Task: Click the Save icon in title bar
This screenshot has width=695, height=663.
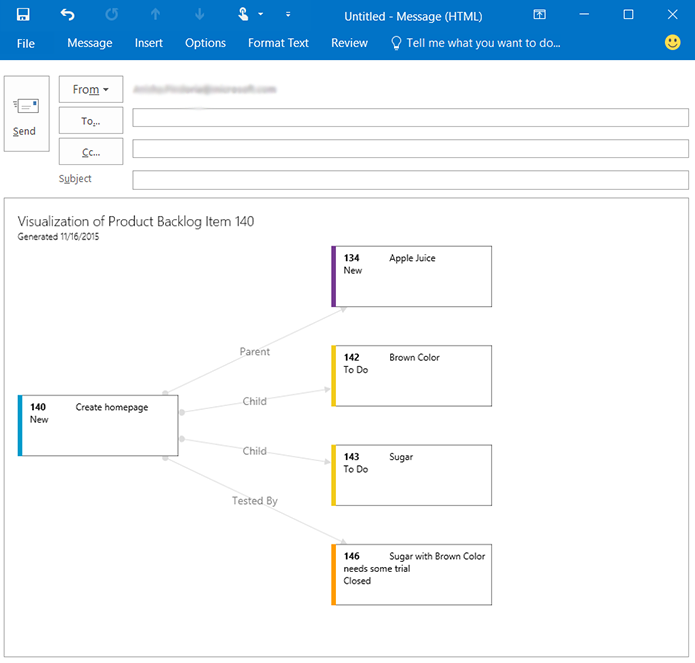Action: 23,15
